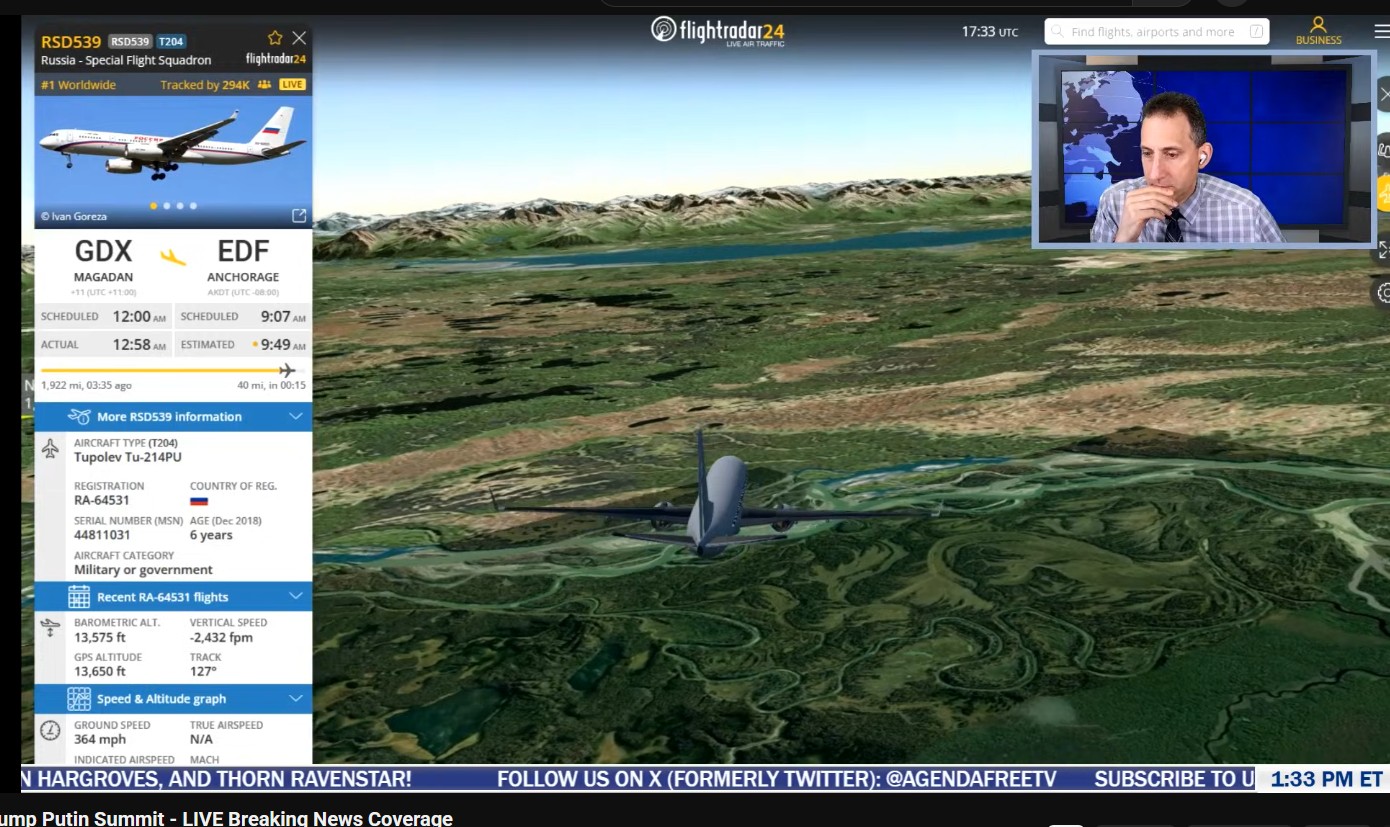
Task: Click the 17:33 UTC clock
Action: (x=990, y=32)
